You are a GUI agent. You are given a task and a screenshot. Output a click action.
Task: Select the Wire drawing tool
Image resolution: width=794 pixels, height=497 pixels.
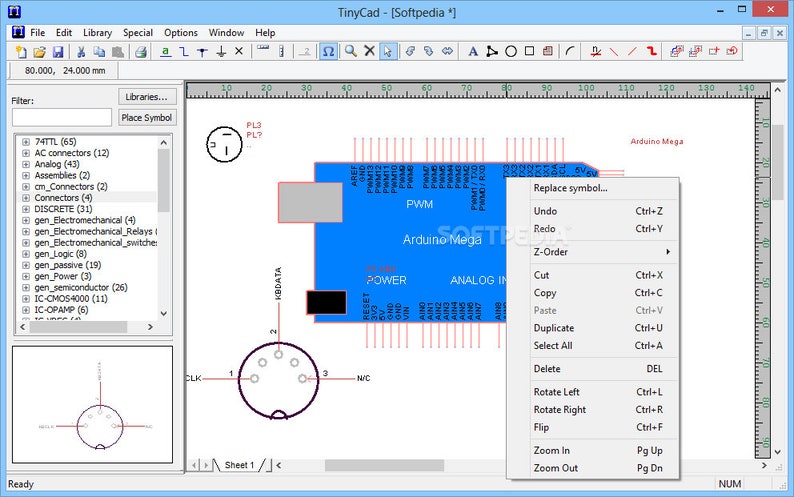pos(184,51)
